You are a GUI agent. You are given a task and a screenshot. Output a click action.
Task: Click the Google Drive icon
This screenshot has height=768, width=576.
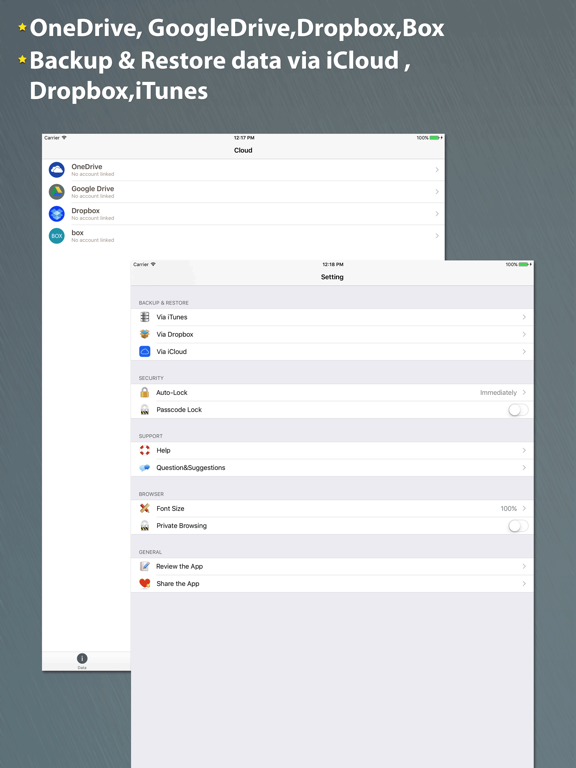click(x=57, y=192)
